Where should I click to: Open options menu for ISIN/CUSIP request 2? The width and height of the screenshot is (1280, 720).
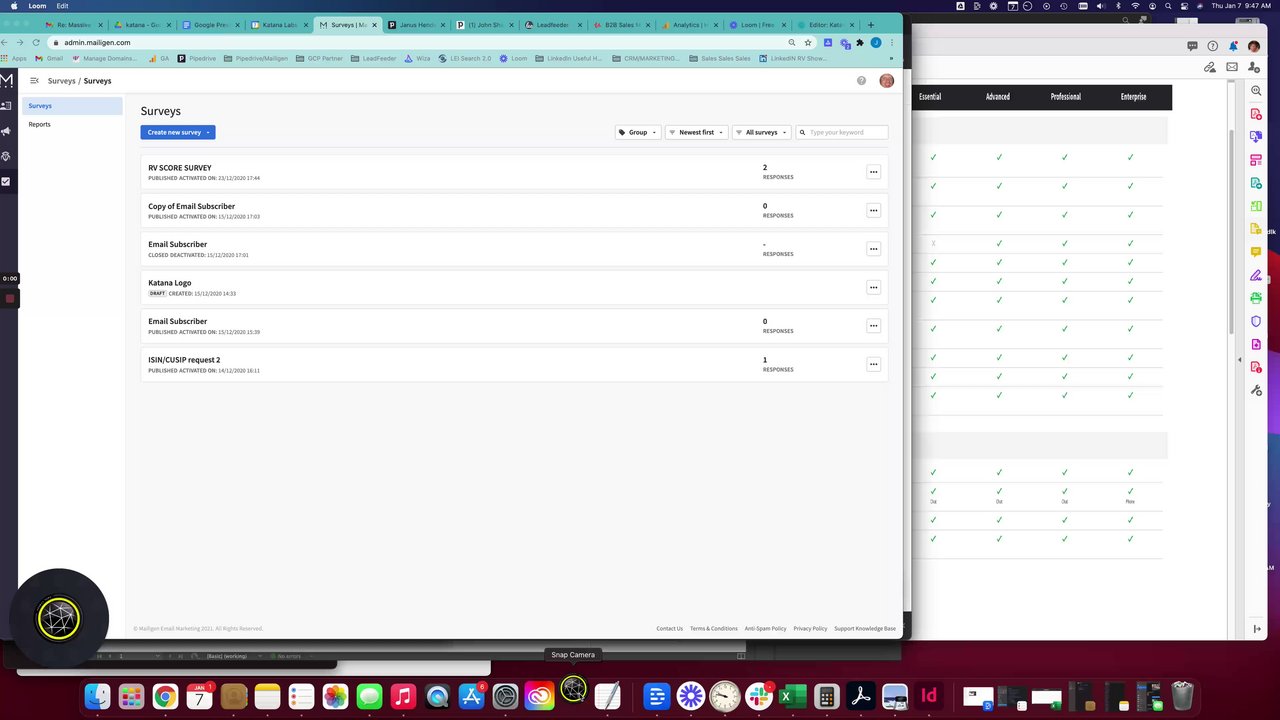873,364
